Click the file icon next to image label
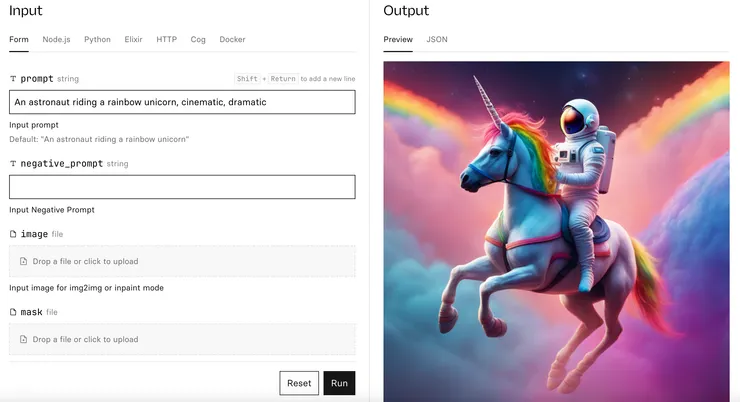Viewport: 740px width, 402px height. 13,234
